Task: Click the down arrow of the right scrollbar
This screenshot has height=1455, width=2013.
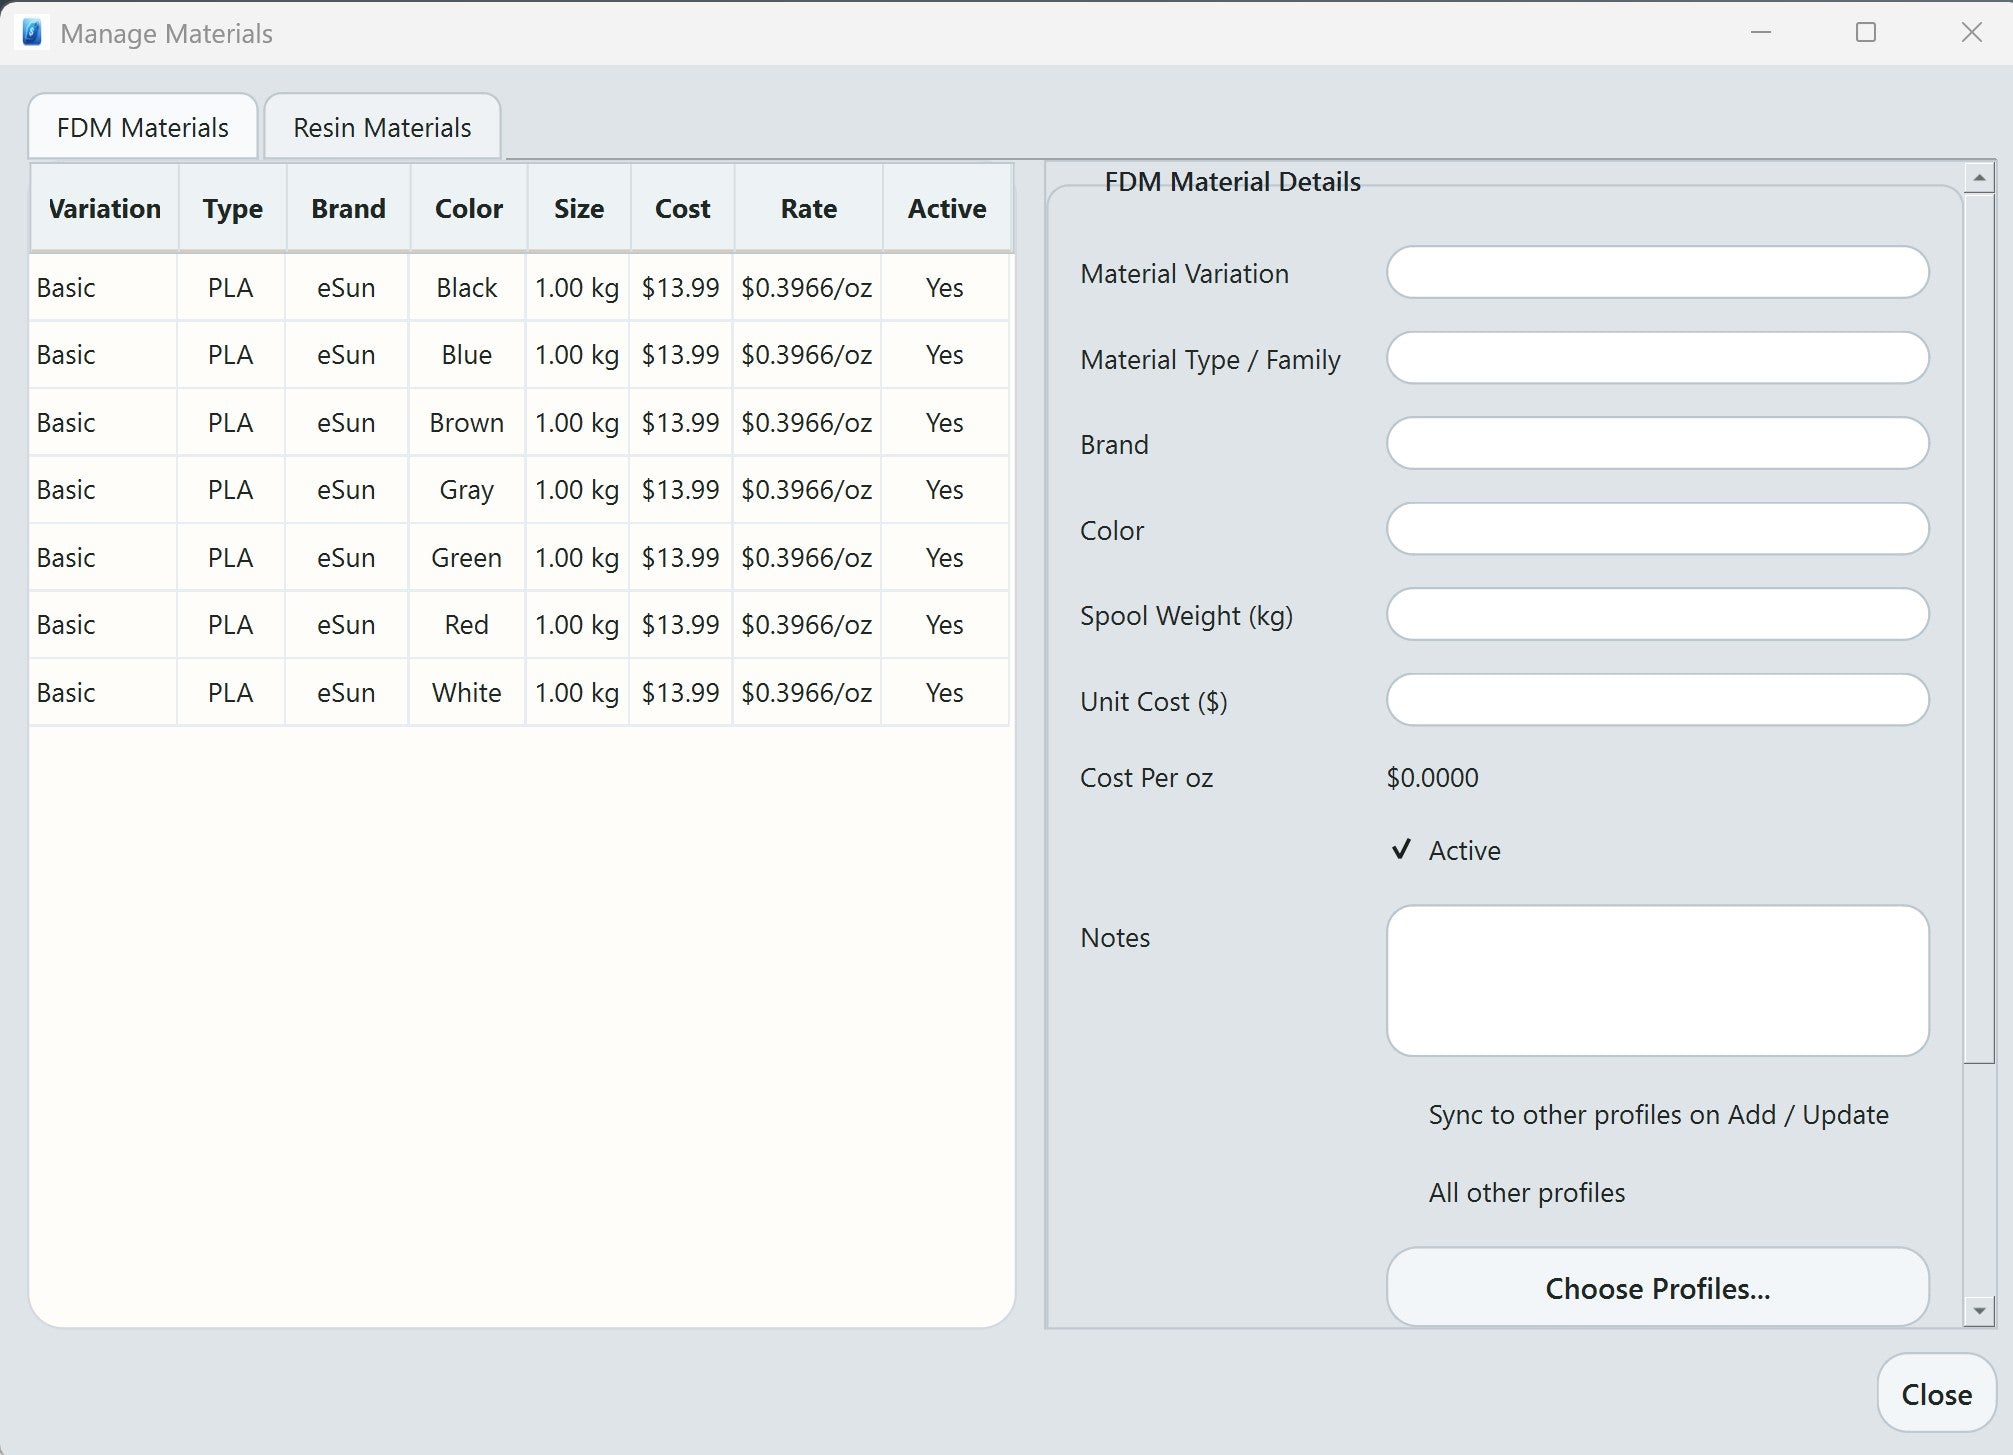Action: point(1981,1308)
